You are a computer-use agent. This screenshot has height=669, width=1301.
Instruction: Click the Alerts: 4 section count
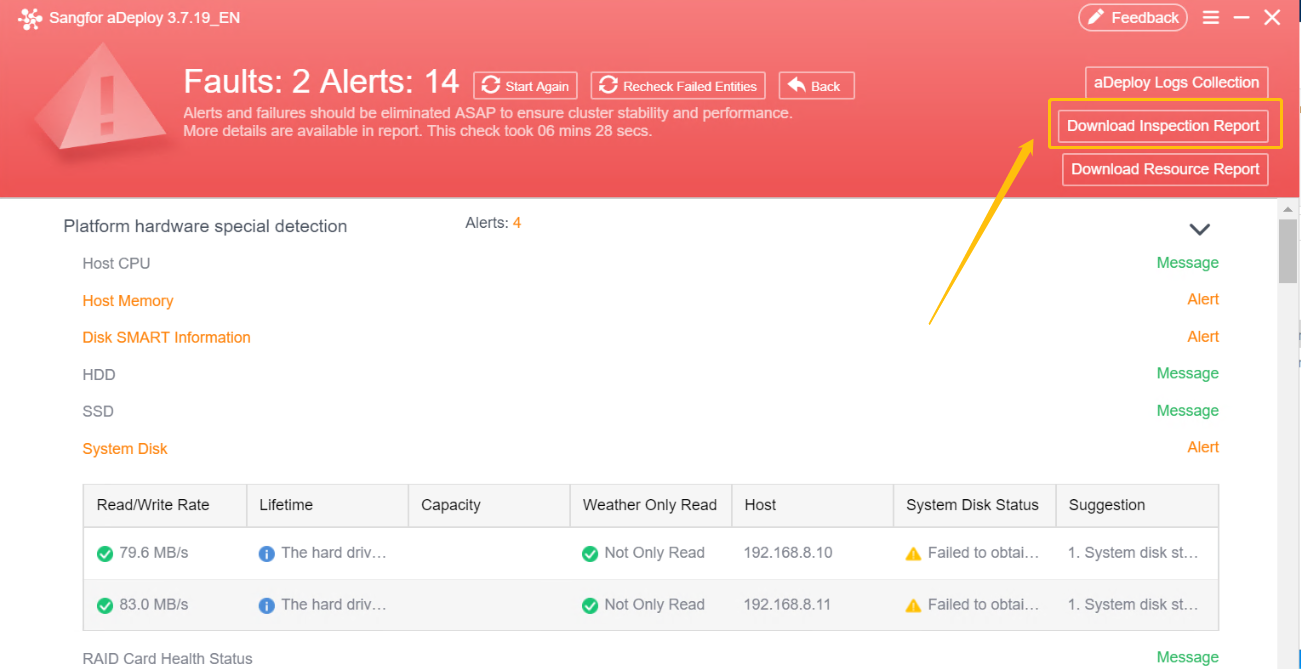[x=493, y=223]
